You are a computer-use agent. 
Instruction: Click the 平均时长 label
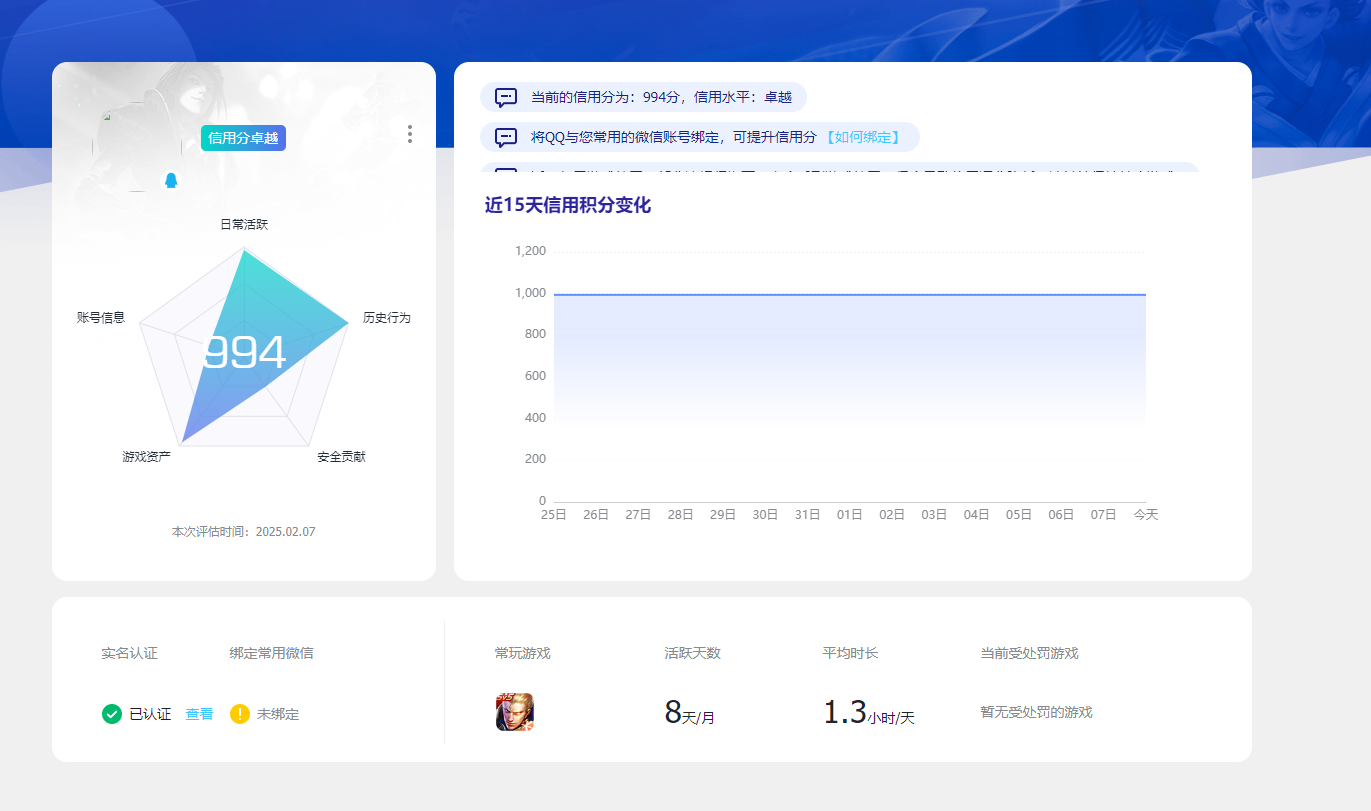[850, 653]
